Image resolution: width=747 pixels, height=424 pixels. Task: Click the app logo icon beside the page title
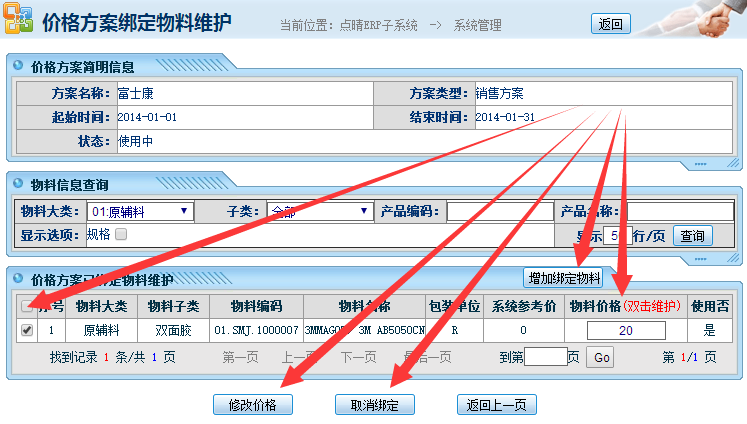click(18, 21)
